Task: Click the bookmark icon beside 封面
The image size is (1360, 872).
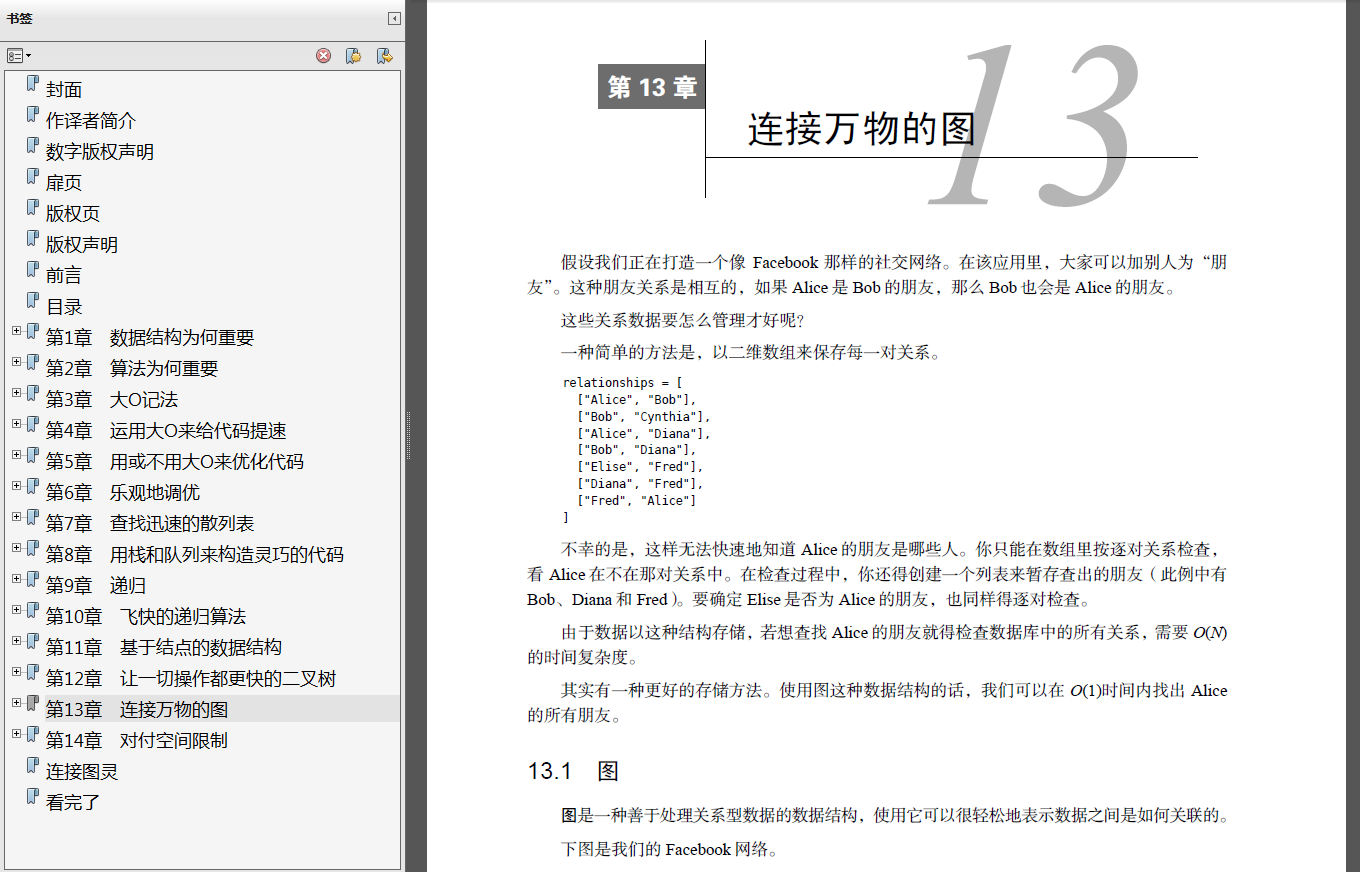Action: (33, 84)
